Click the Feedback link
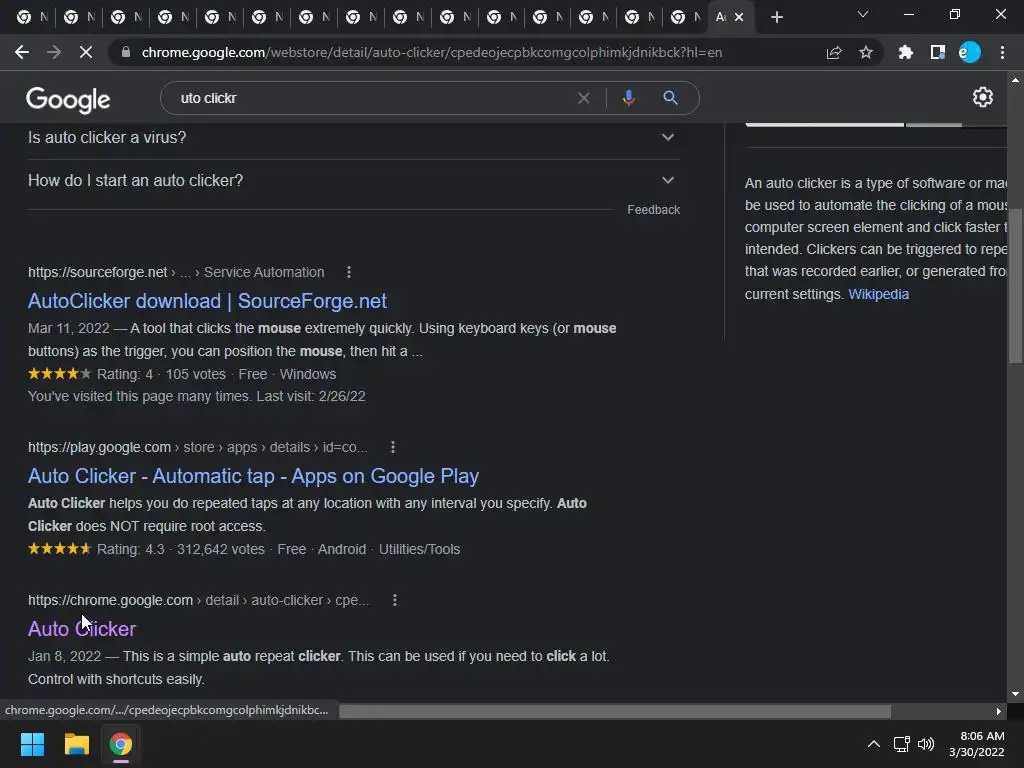This screenshot has height=768, width=1024. pos(654,210)
